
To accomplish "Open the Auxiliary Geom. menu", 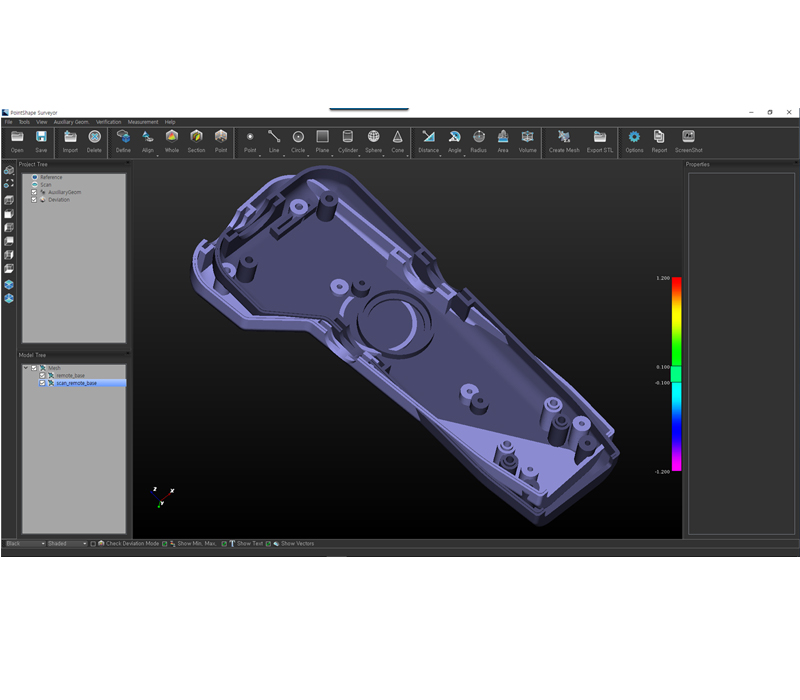I will [70, 122].
